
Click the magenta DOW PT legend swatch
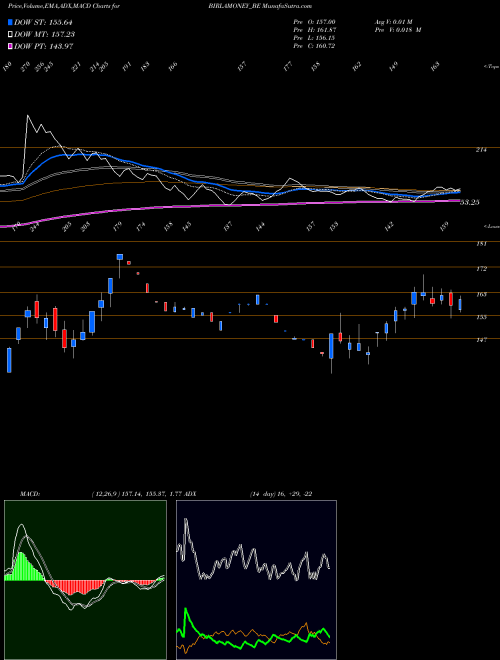10,46
